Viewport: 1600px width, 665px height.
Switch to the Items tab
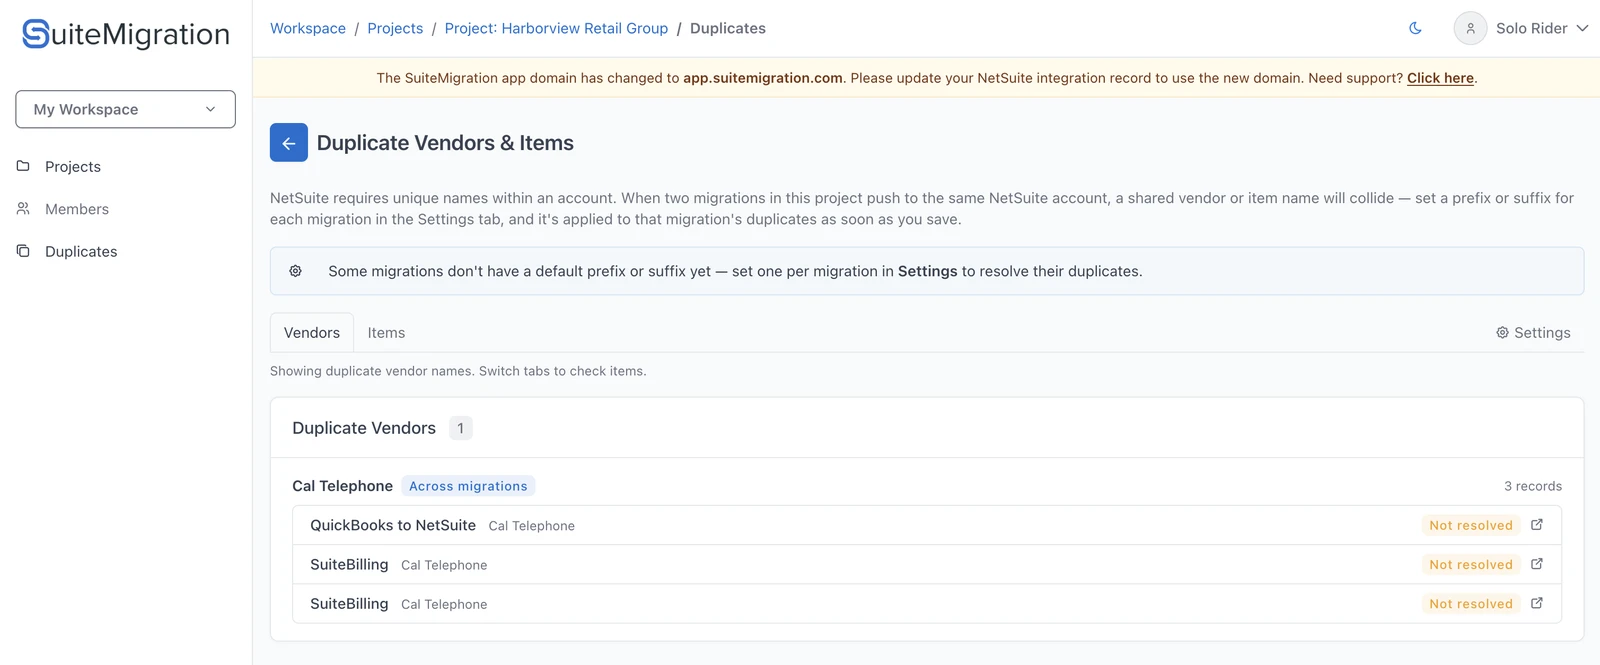[386, 333]
